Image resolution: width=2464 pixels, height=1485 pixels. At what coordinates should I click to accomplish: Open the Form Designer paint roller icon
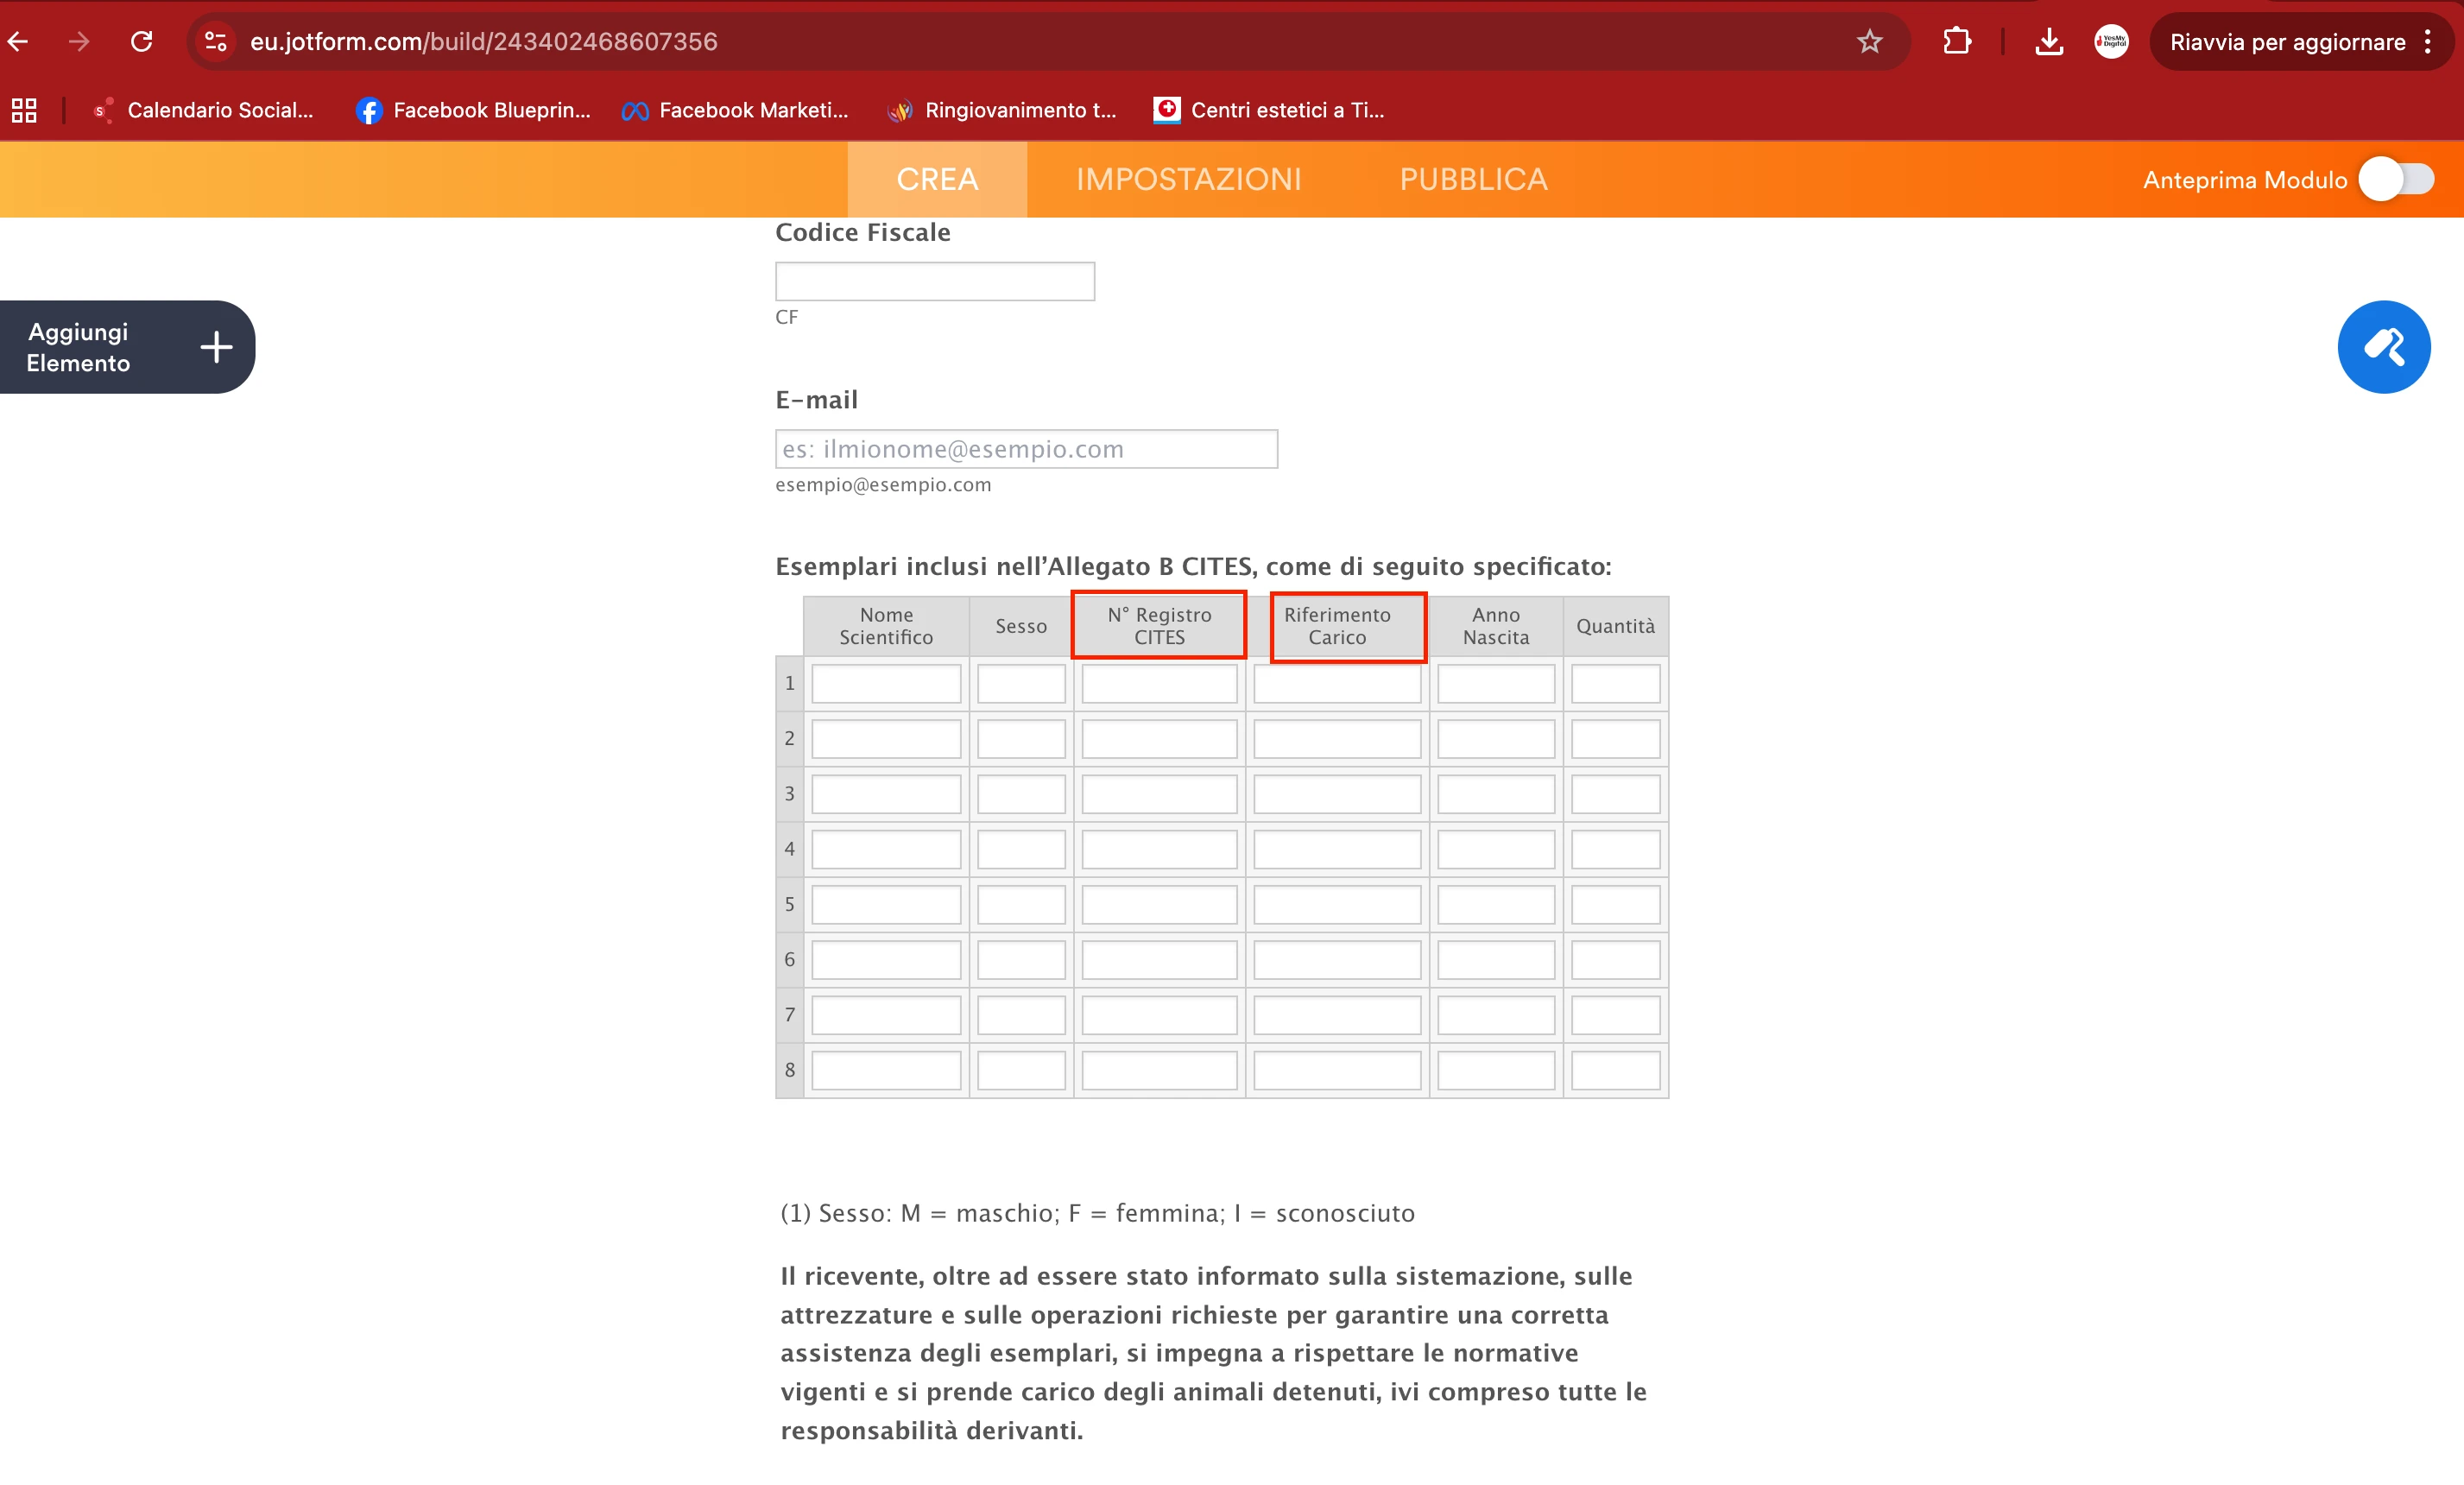tap(2384, 347)
